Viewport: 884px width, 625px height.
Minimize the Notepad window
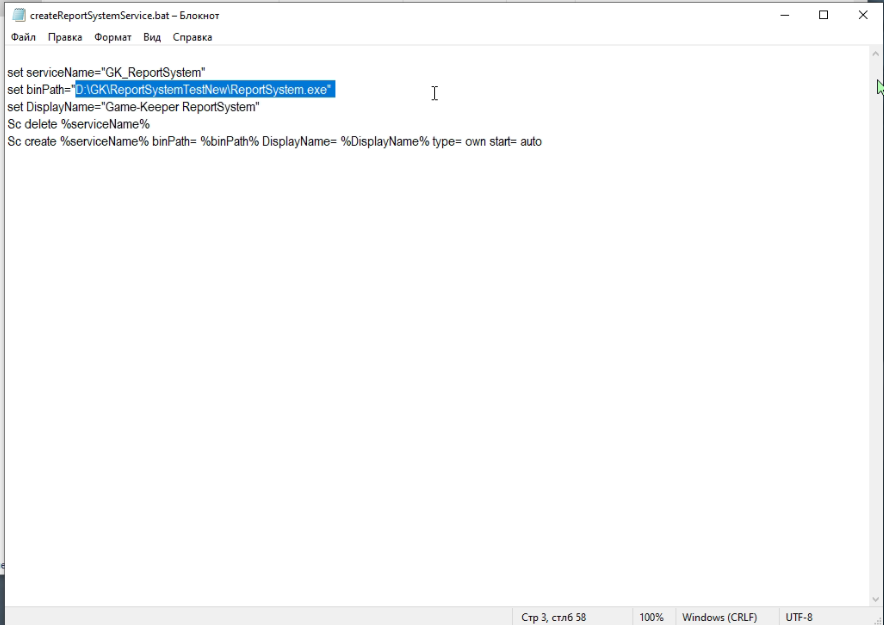coord(784,15)
